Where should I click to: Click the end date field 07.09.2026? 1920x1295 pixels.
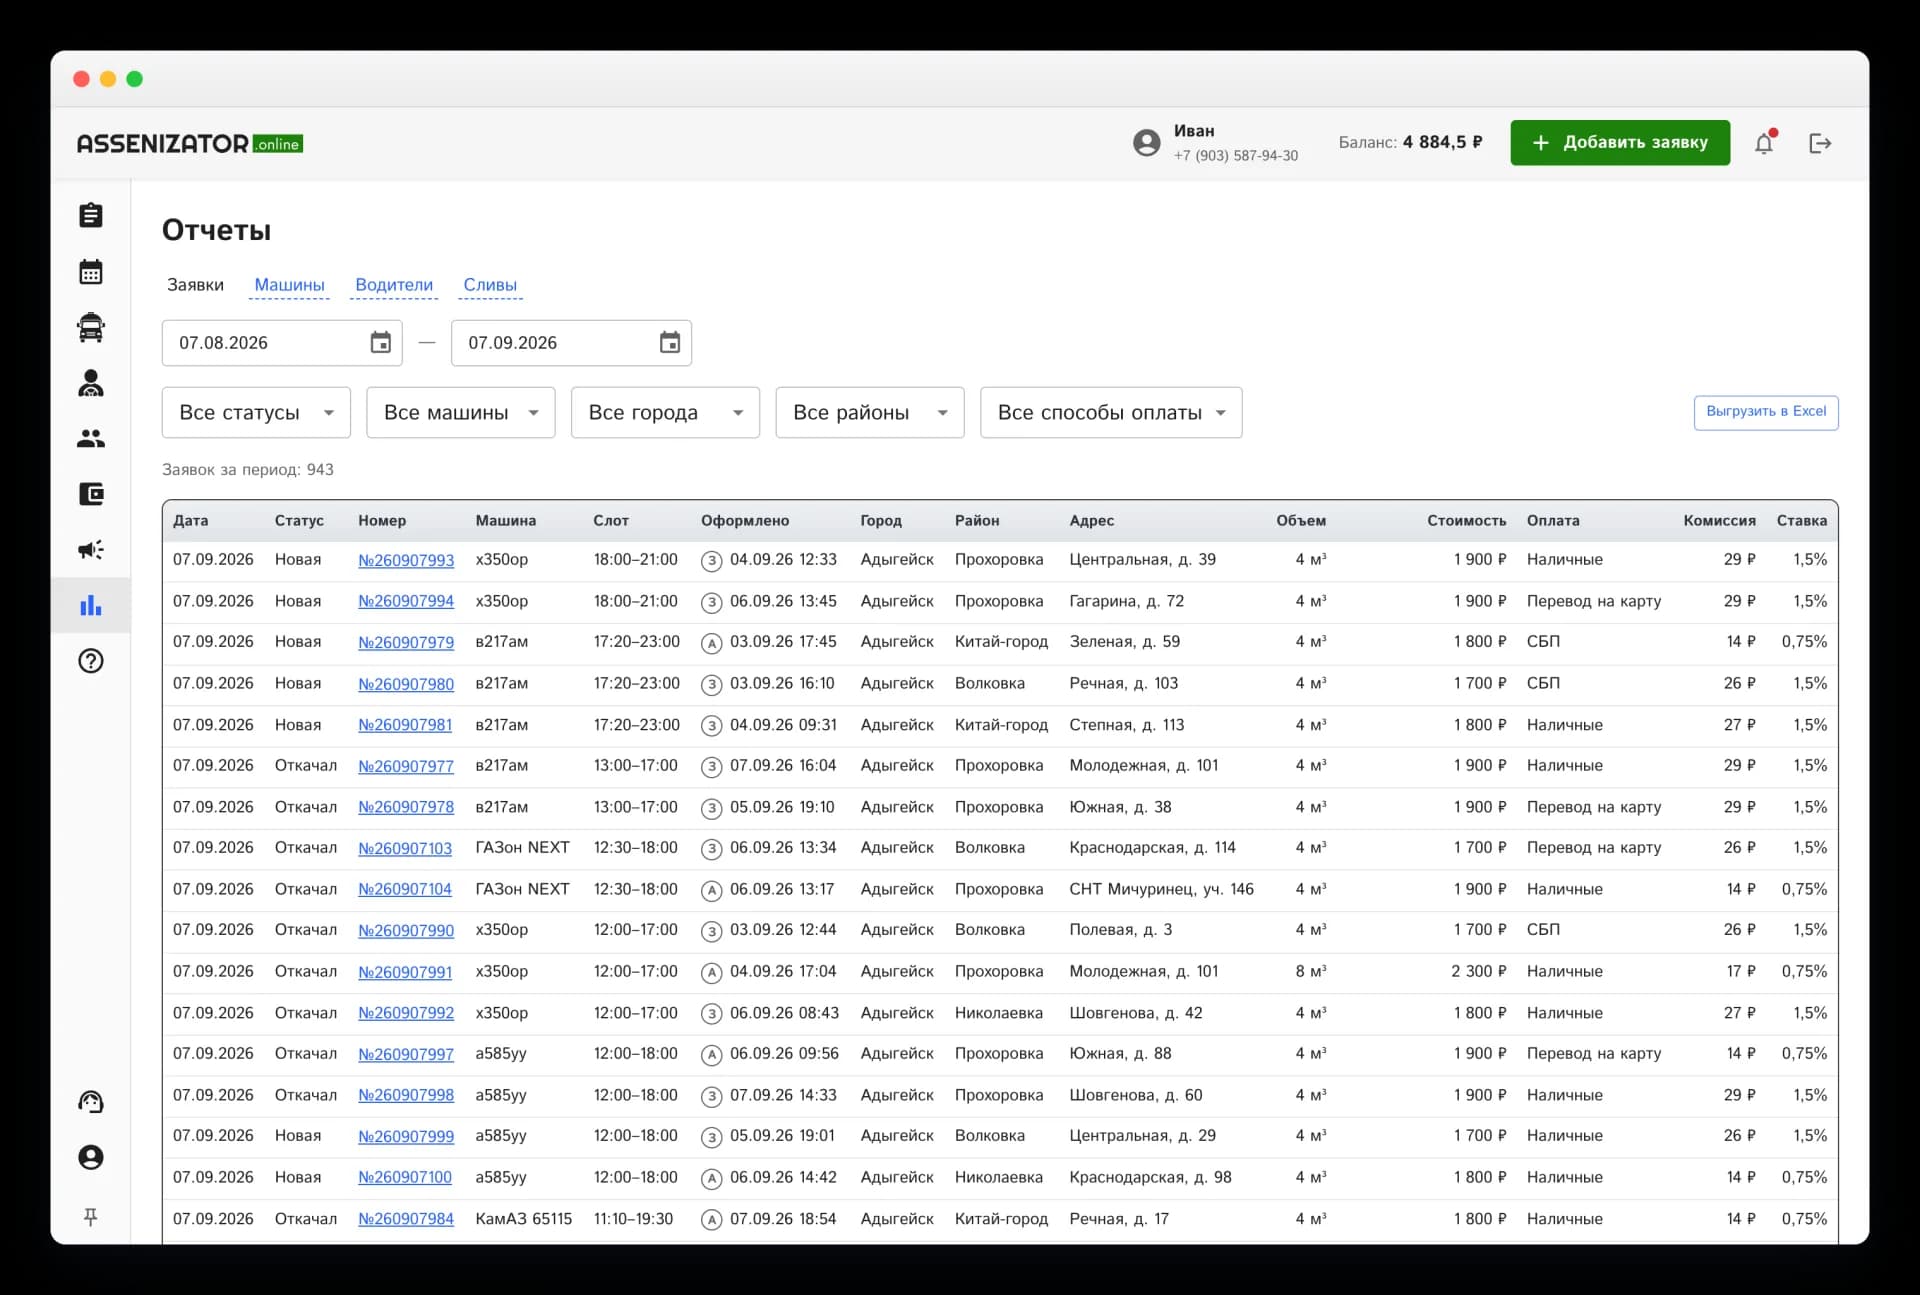tap(571, 343)
